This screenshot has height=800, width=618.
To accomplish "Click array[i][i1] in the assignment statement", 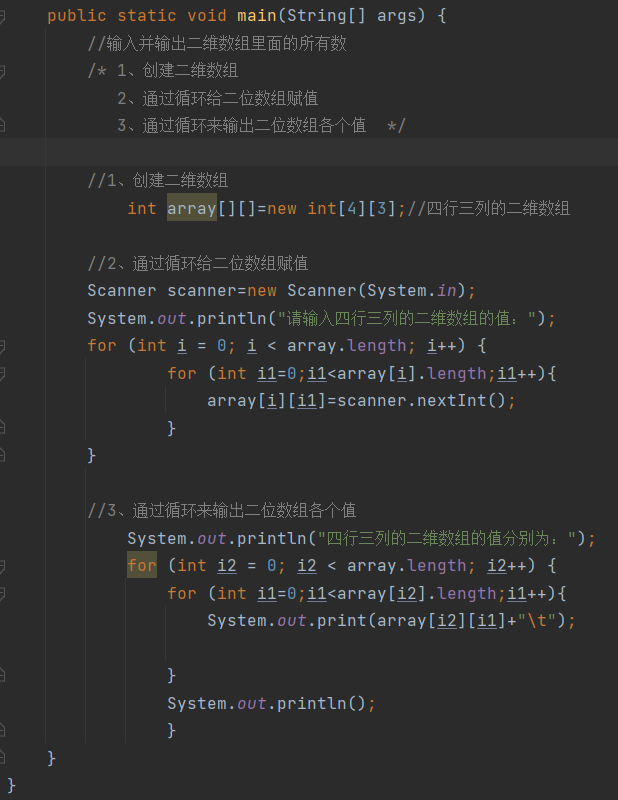I will [x=266, y=401].
